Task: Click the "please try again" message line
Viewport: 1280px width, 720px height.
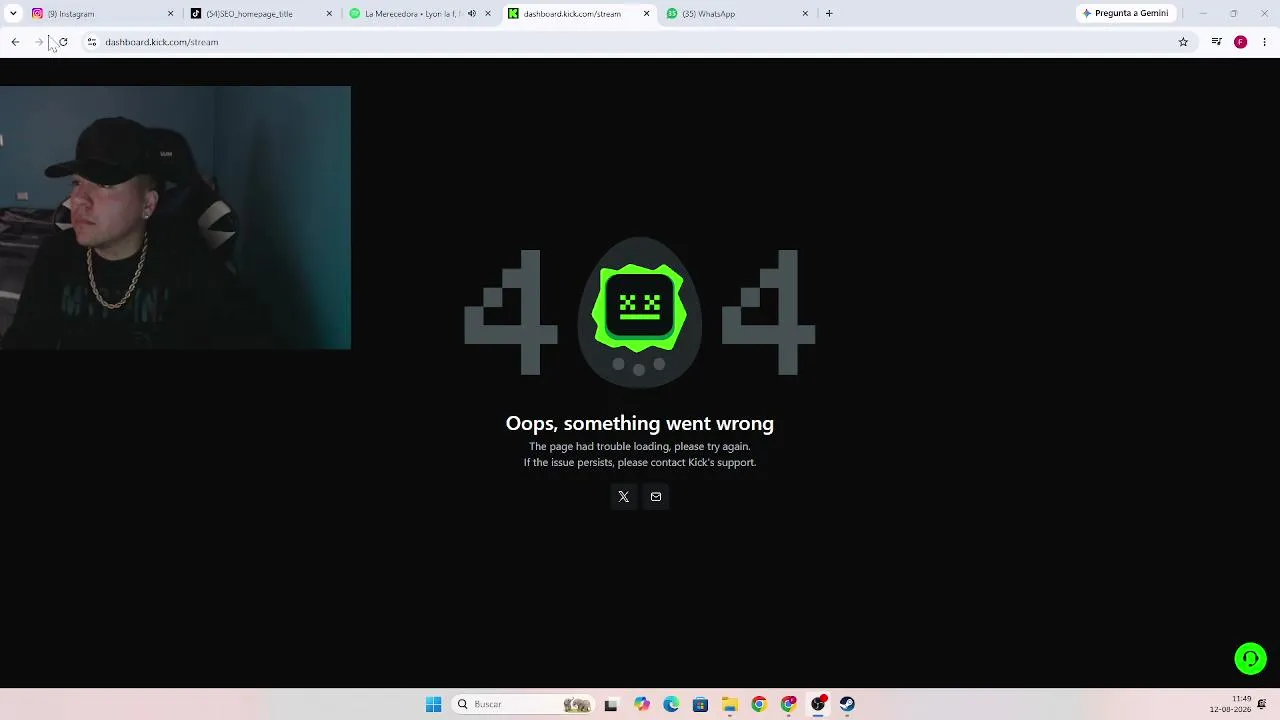Action: click(x=640, y=446)
